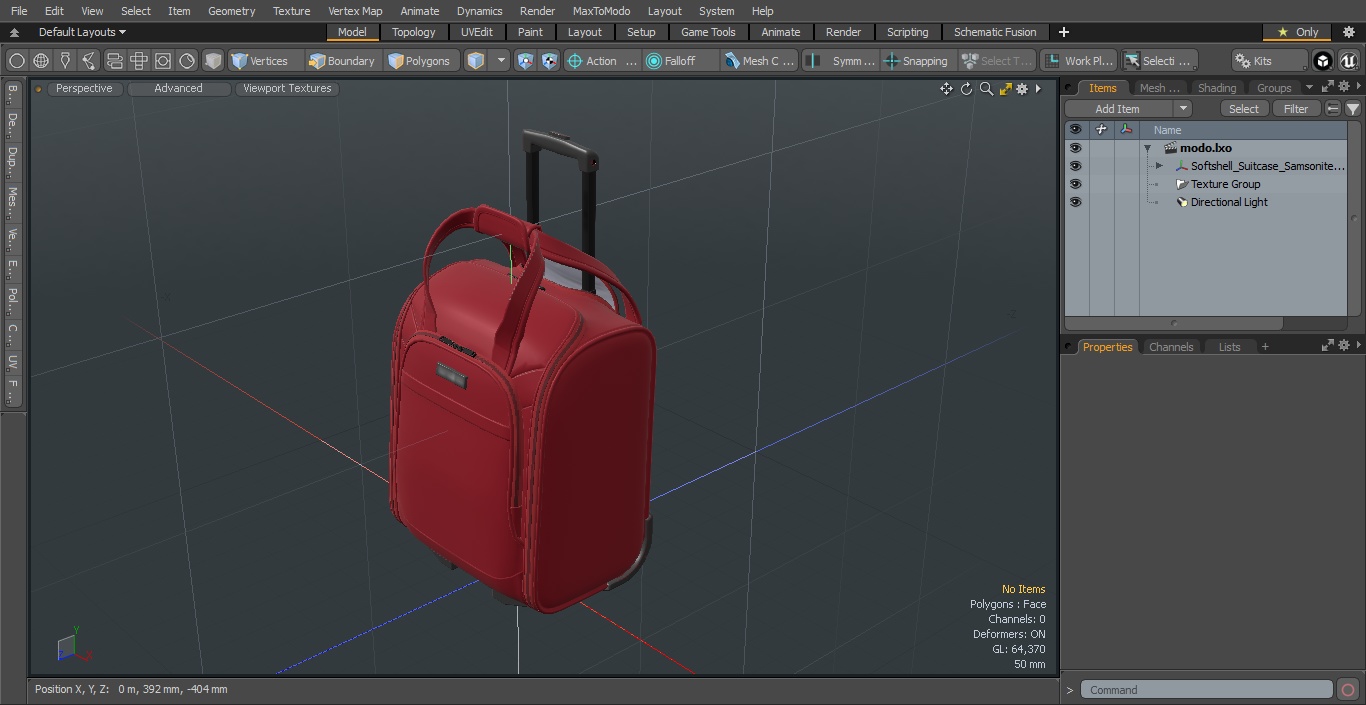Click the Unreal Engine logo icon
Viewport: 1366px width, 705px height.
1348,61
